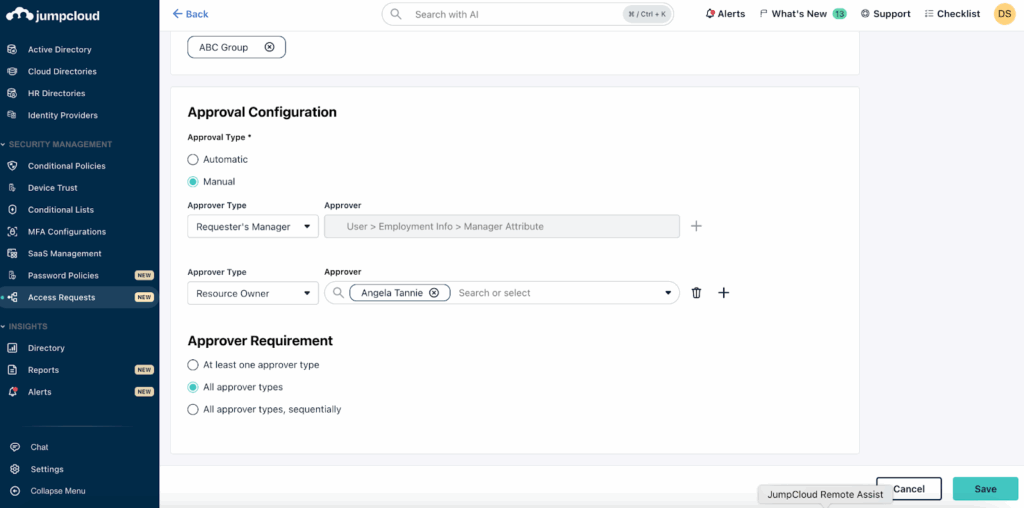Select the Automatic approval type
Screen dimensions: 1024x508
point(193,160)
